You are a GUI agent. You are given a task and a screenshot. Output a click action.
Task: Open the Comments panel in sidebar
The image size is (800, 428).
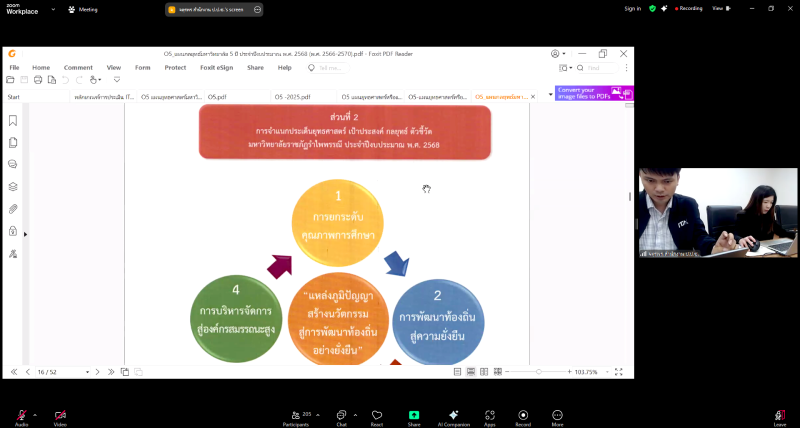[x=13, y=164]
